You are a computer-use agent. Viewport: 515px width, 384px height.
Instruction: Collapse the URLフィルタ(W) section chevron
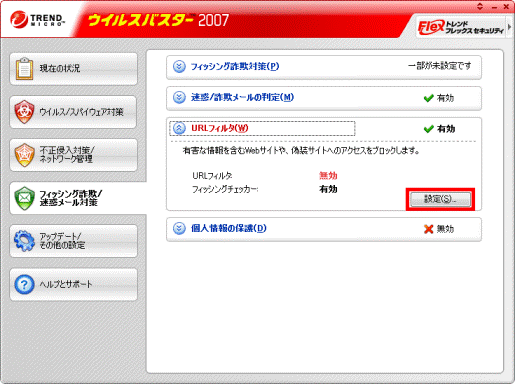[x=179, y=128]
